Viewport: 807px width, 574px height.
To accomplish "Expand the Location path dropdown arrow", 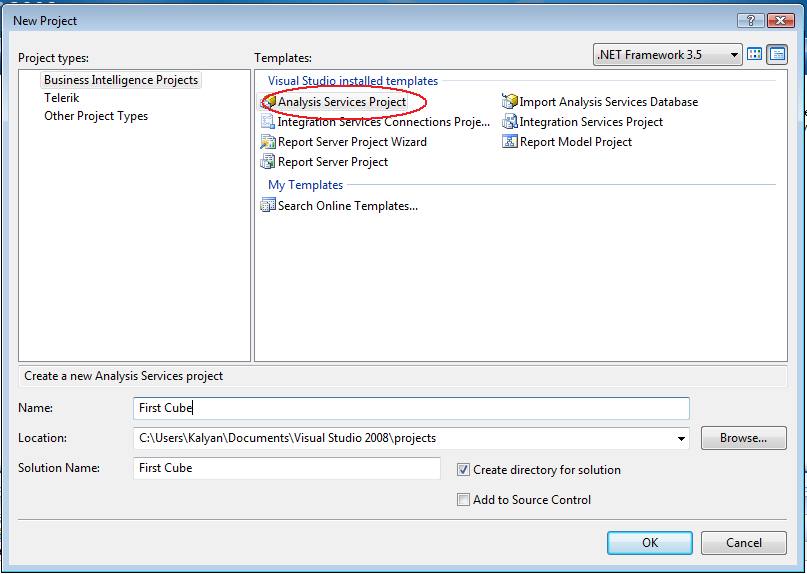I will pyautogui.click(x=681, y=439).
